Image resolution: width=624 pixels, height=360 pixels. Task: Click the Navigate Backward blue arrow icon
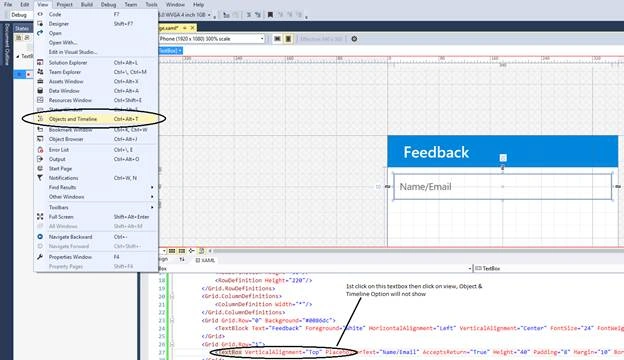pos(40,237)
